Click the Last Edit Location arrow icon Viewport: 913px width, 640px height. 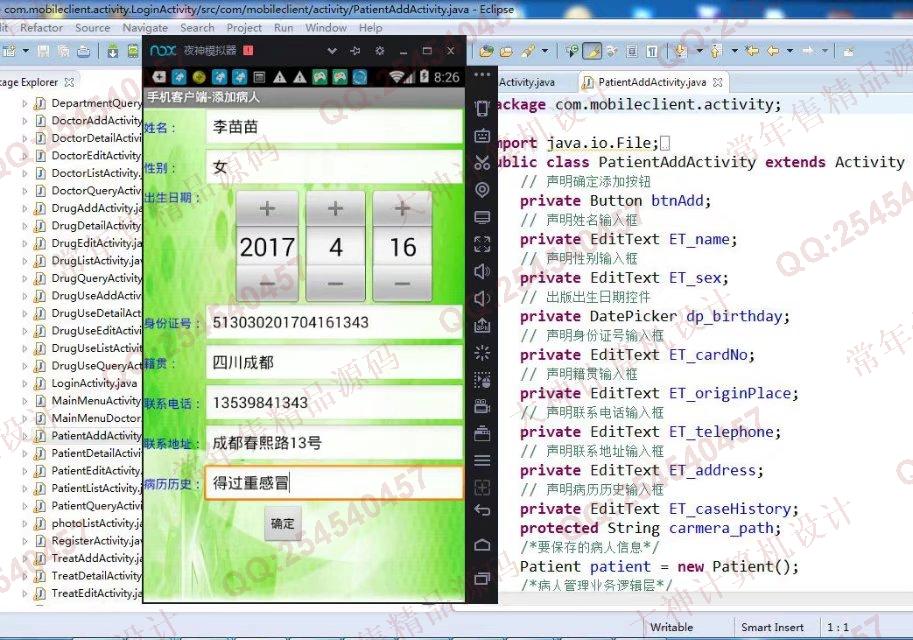coord(752,51)
